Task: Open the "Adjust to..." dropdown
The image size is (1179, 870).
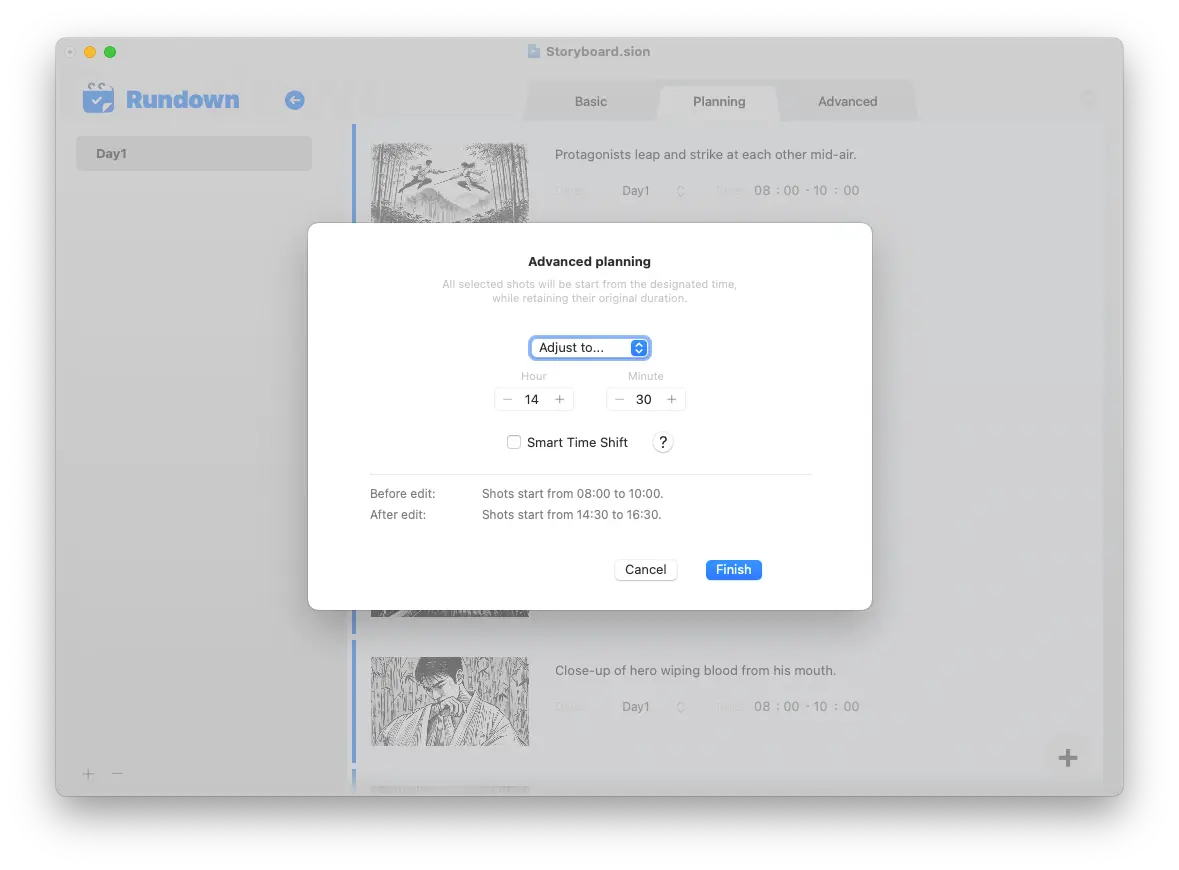Action: [590, 348]
